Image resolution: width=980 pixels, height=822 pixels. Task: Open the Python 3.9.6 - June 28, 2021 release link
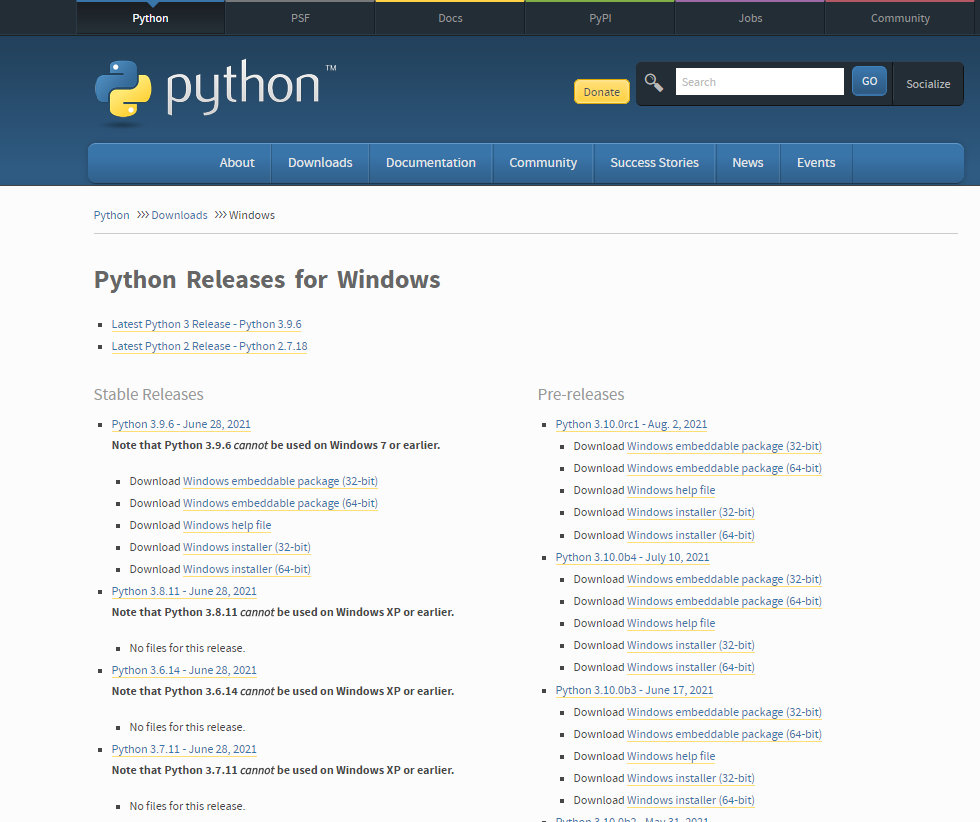[181, 424]
